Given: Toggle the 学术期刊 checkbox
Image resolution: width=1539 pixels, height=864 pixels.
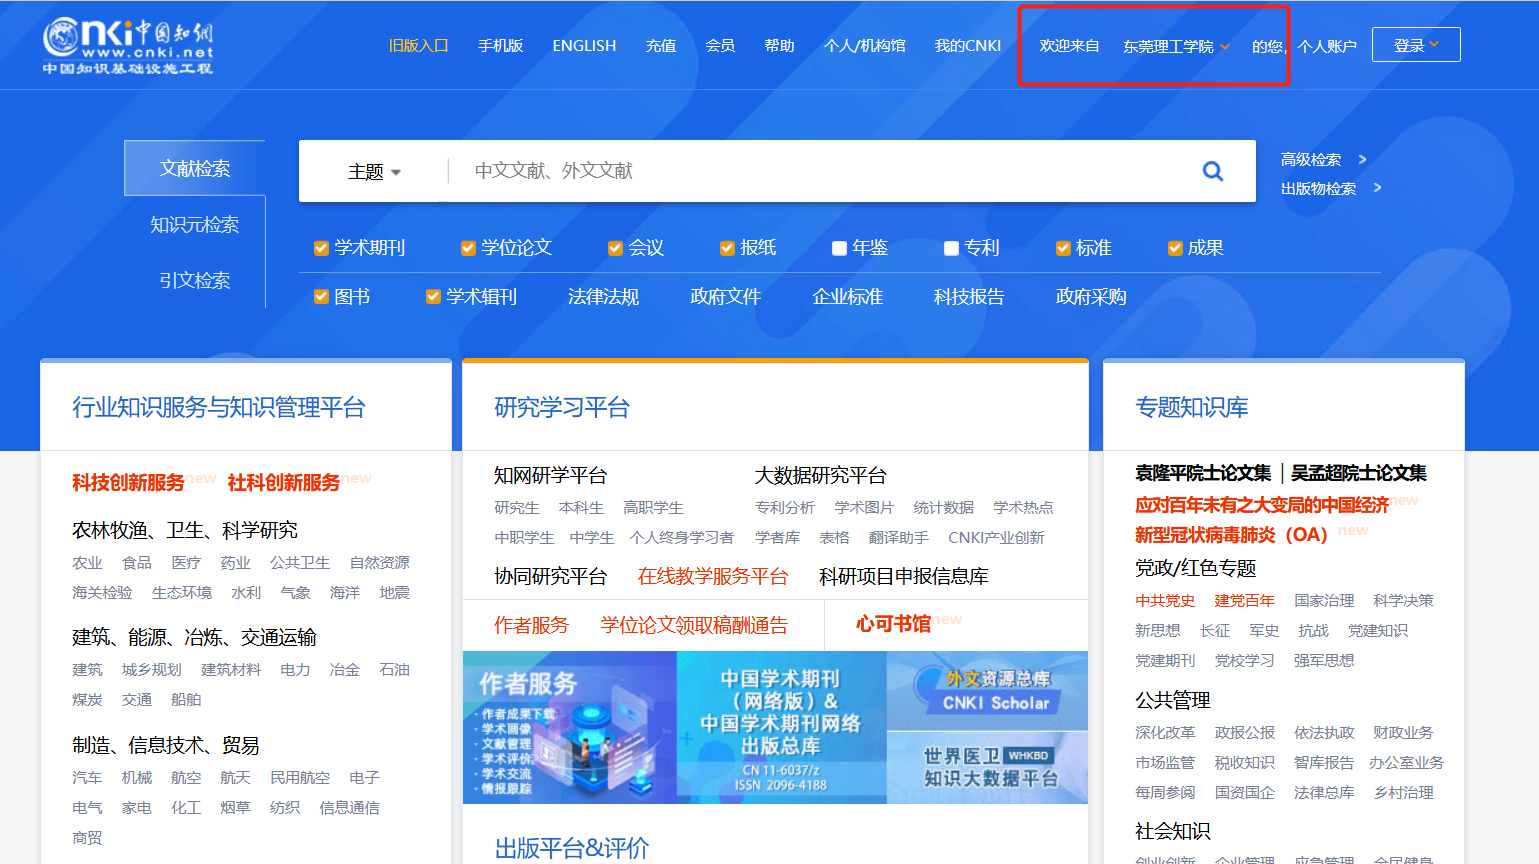Looking at the screenshot, I should coord(321,248).
